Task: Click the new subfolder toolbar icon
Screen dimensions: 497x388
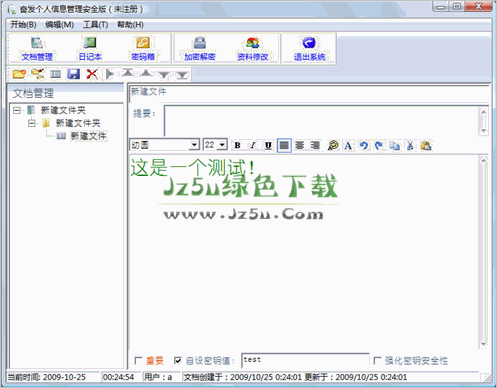Action: click(x=38, y=74)
